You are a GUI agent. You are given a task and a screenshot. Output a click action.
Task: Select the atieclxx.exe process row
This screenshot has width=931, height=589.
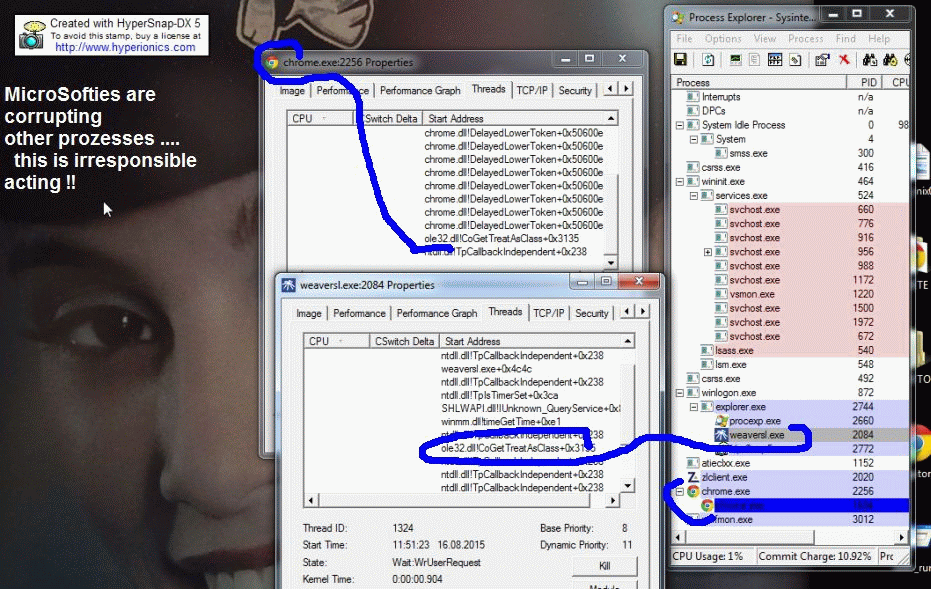point(791,463)
